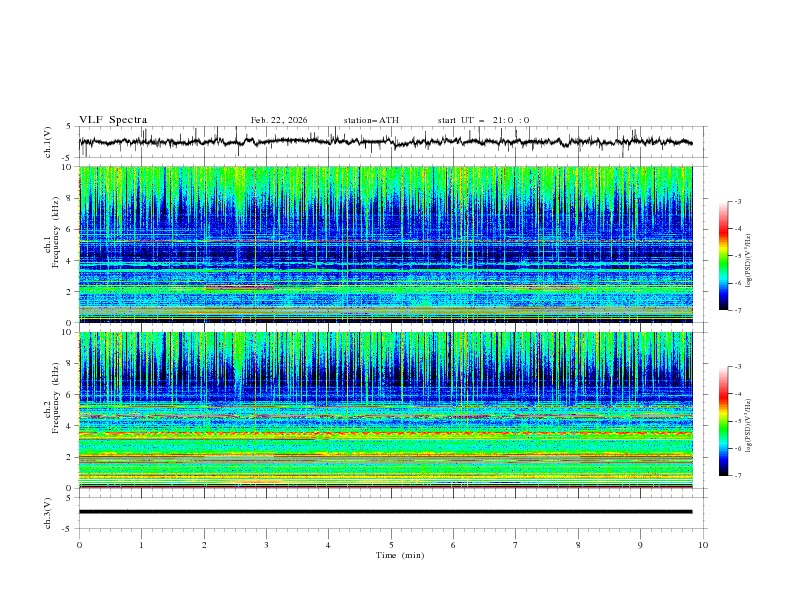792x612 pixels.
Task: Click the "Time (min)" axis title
Action: coord(400,555)
